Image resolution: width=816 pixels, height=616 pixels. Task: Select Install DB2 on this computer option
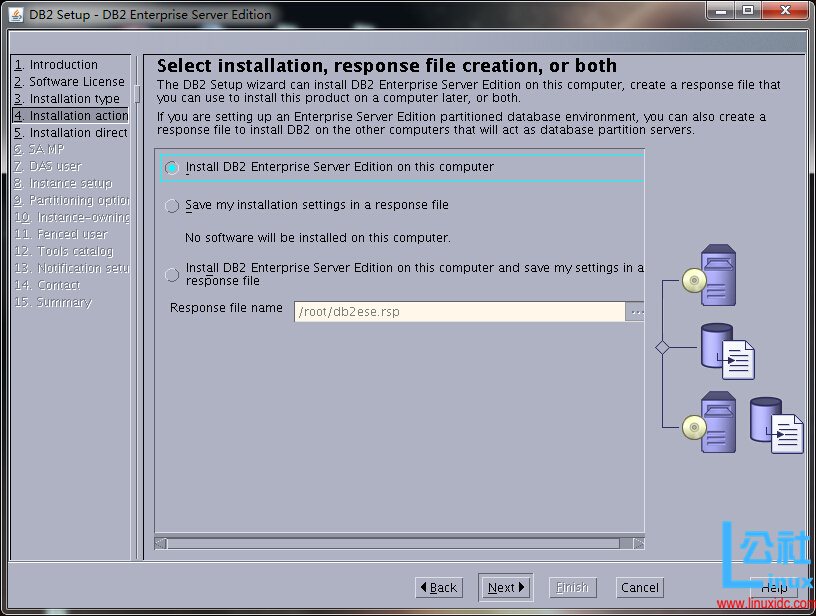click(172, 168)
